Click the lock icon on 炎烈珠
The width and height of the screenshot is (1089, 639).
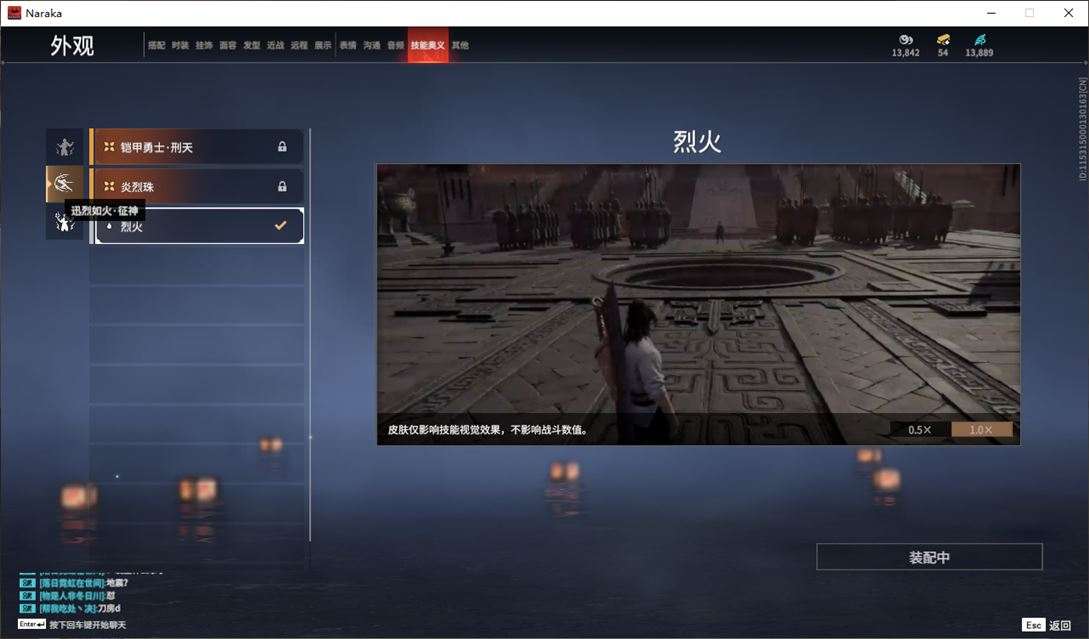pyautogui.click(x=282, y=186)
